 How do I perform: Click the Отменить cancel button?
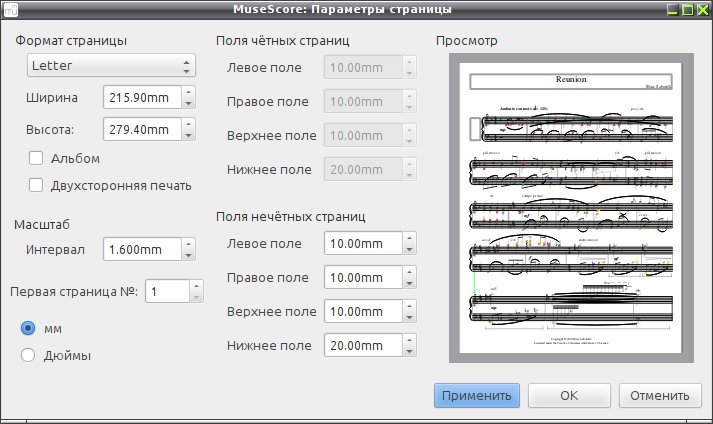(660, 395)
